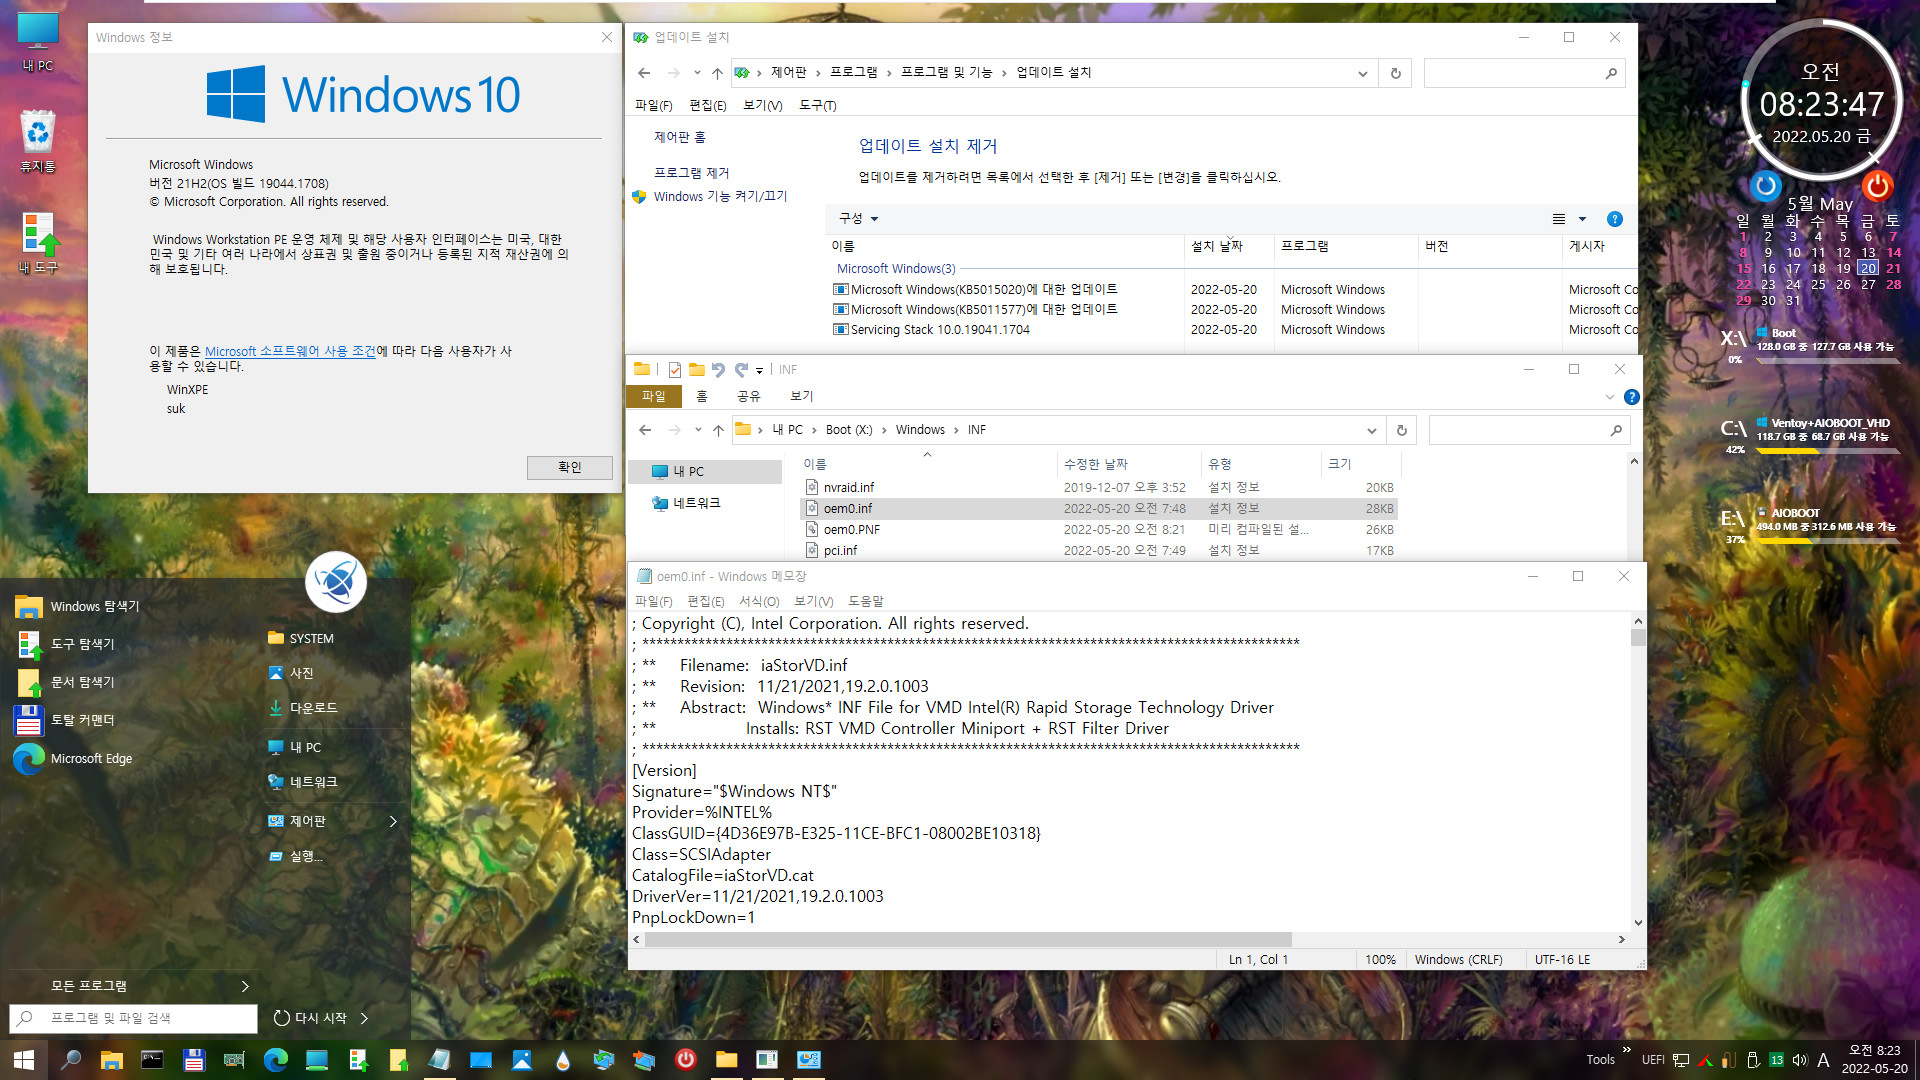Open the Windows Start button on the taskbar

pyautogui.click(x=24, y=1060)
